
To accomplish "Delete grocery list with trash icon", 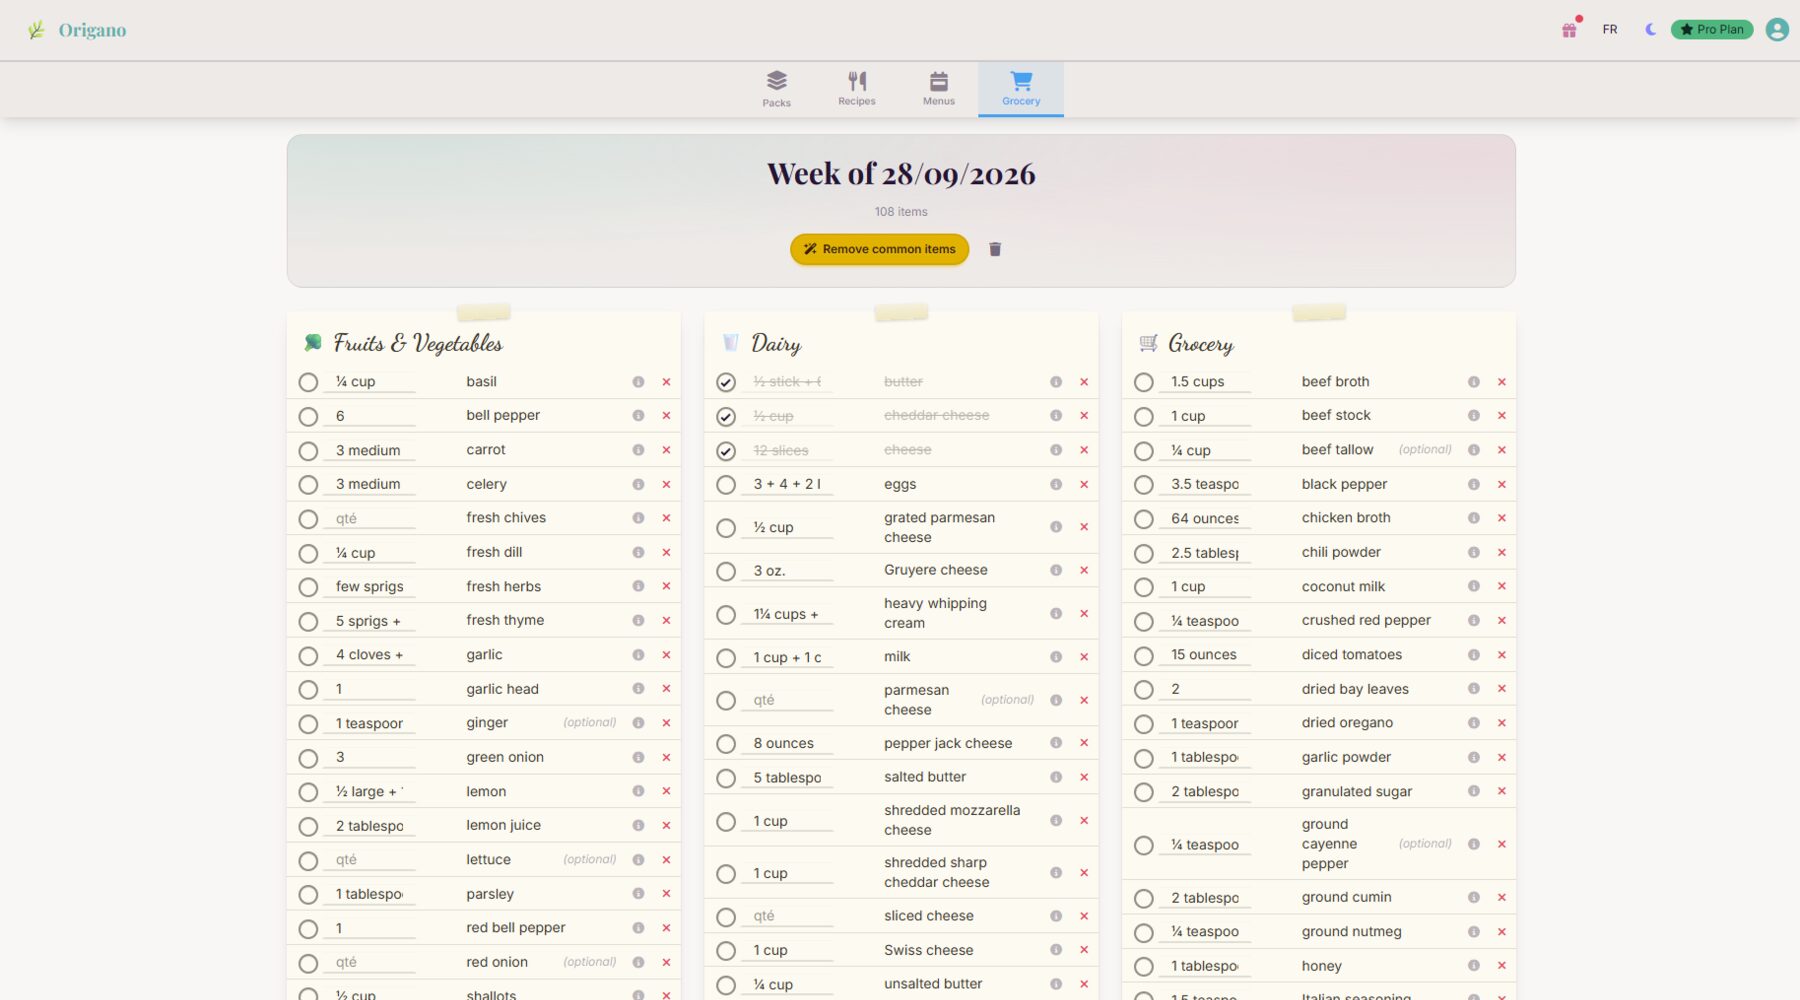I will pos(995,249).
